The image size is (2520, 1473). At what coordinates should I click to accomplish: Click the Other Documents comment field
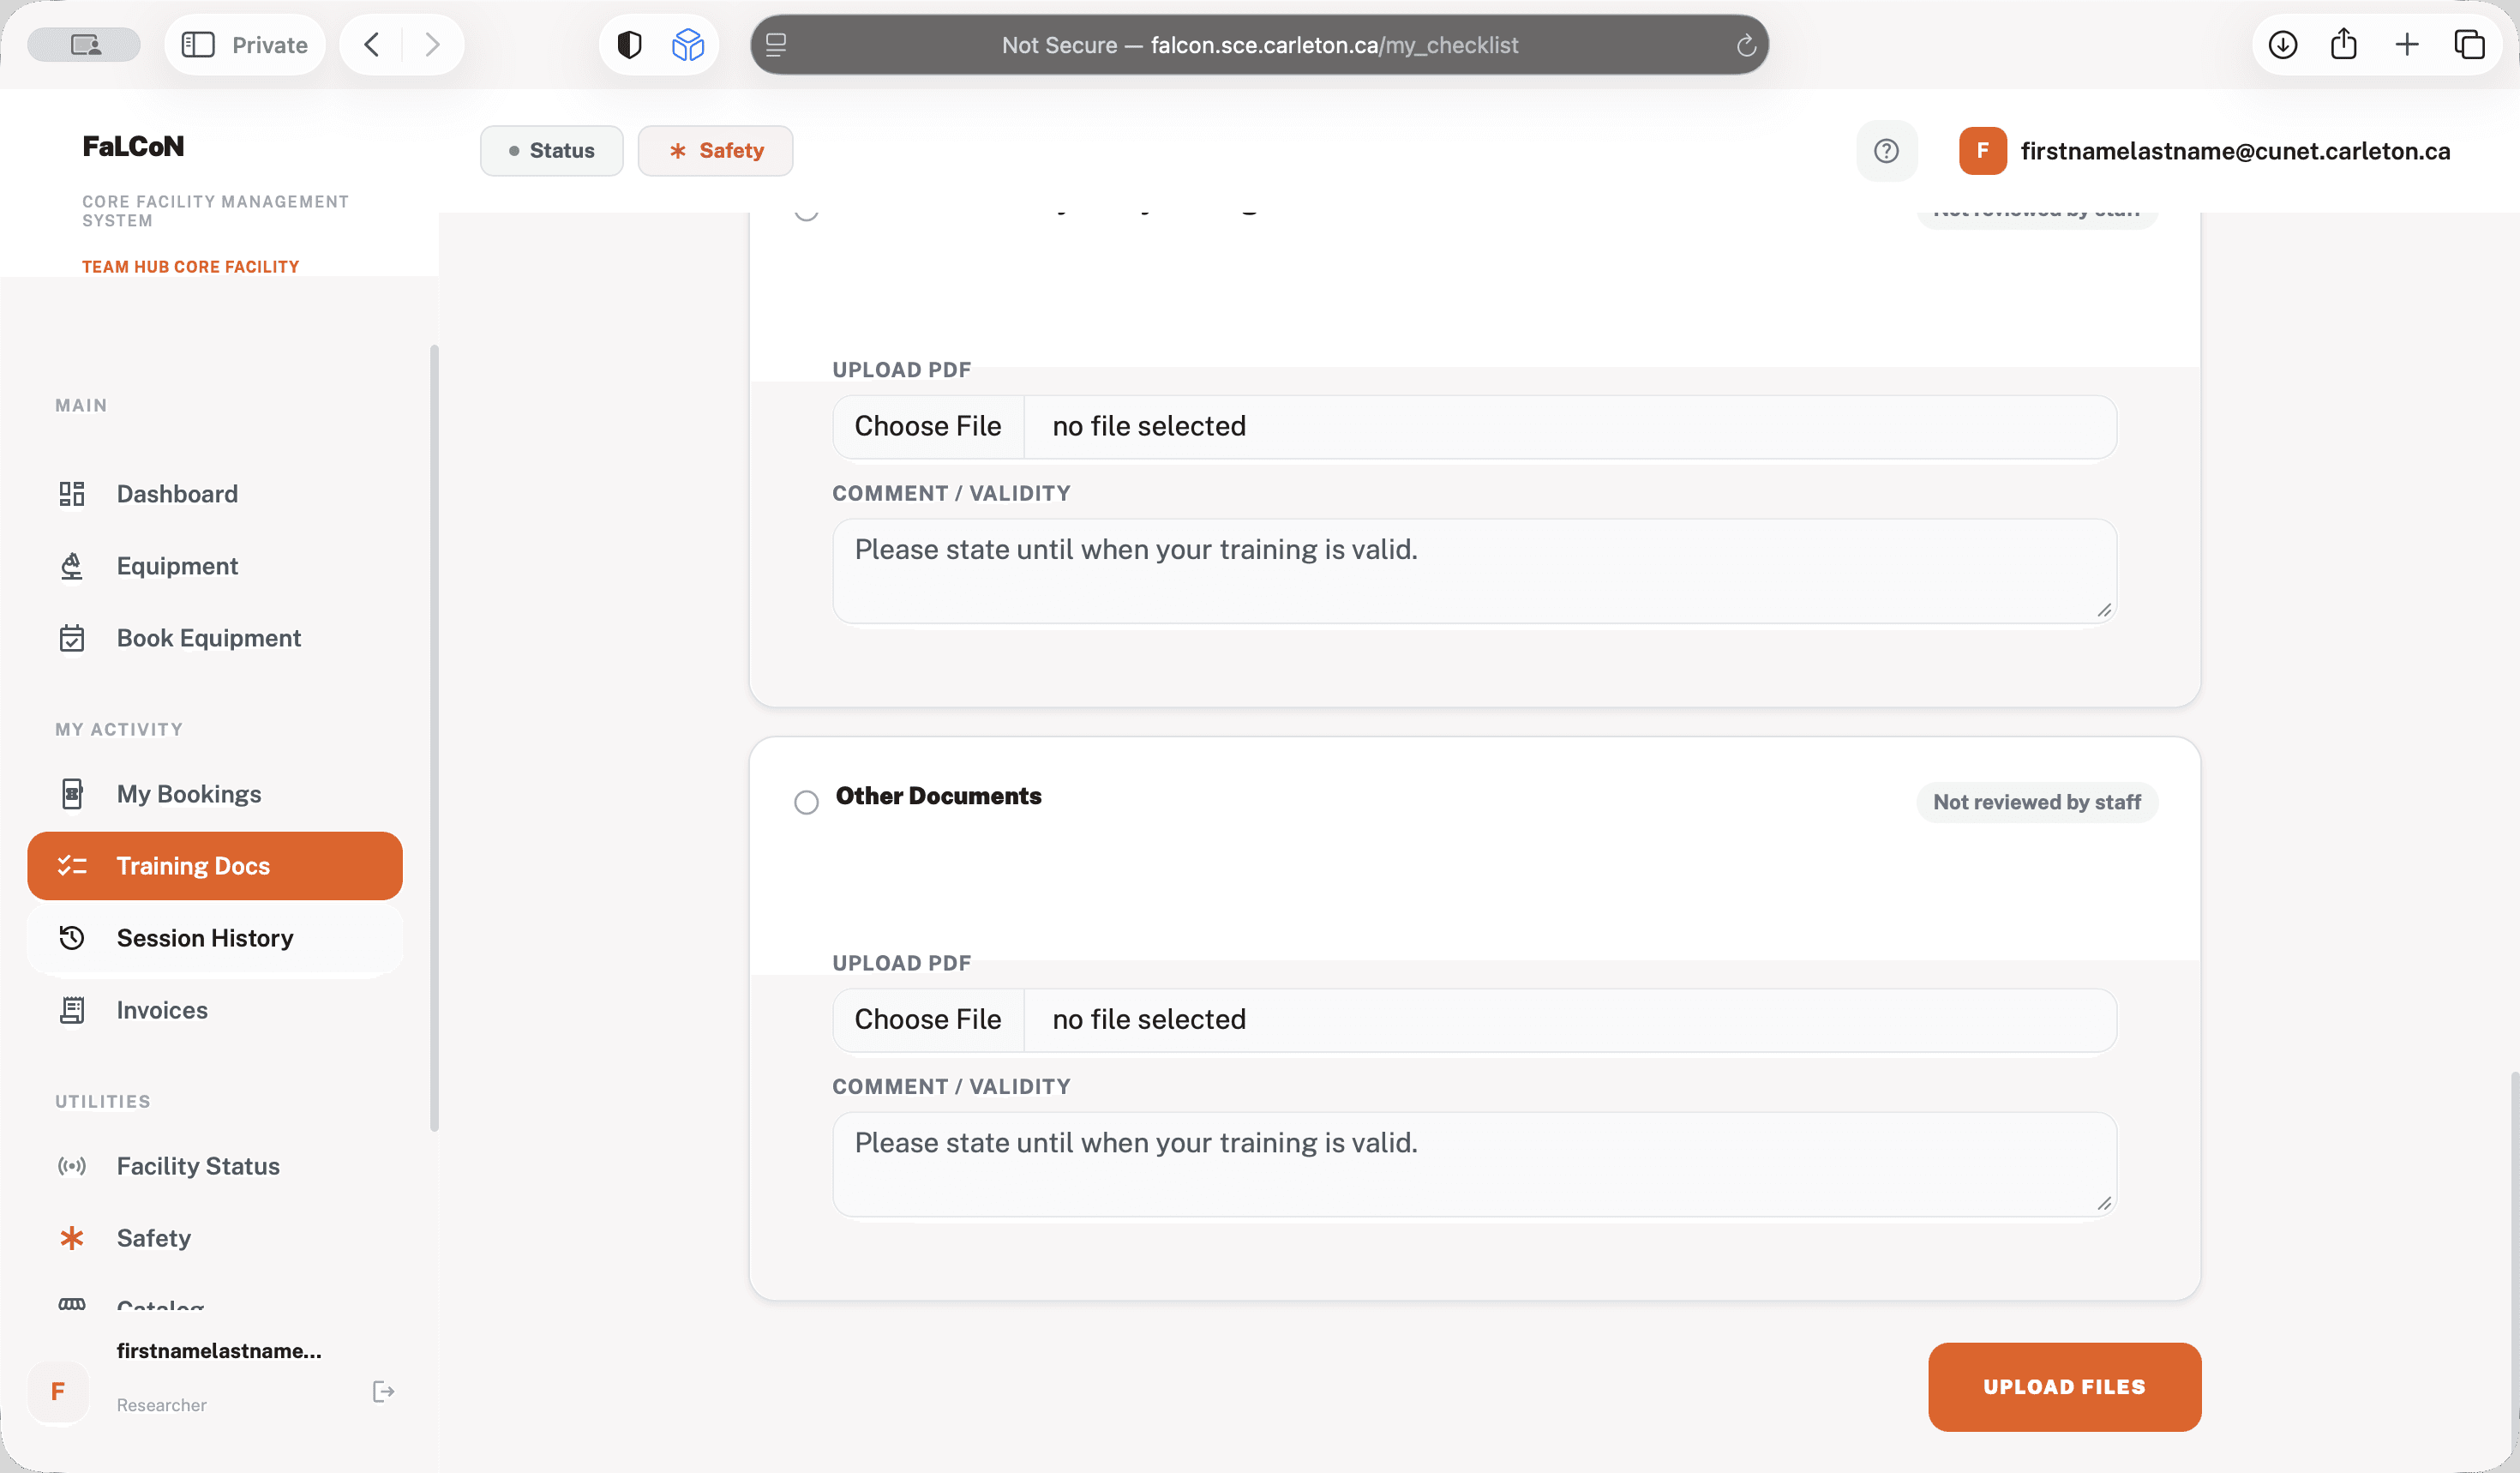pos(1474,1165)
